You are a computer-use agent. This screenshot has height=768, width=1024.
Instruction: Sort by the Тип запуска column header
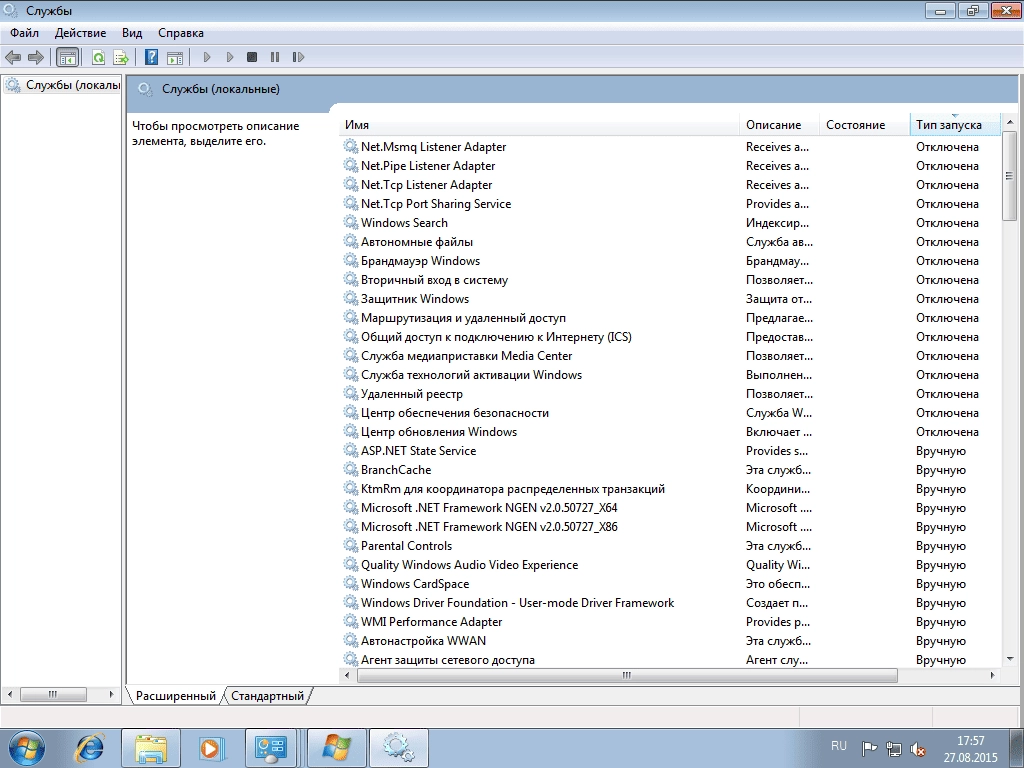(954, 125)
